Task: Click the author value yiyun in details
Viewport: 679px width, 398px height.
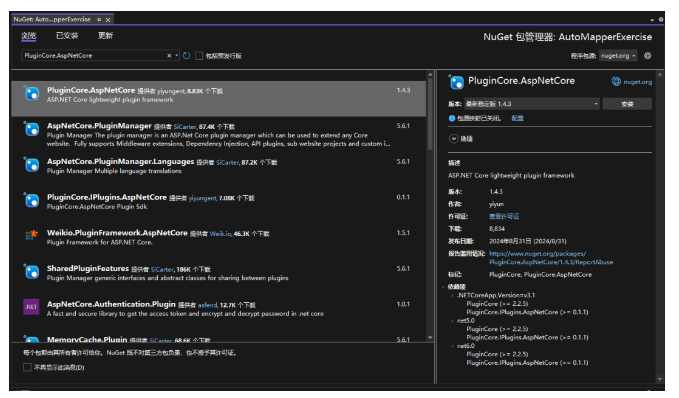Action: (x=496, y=204)
